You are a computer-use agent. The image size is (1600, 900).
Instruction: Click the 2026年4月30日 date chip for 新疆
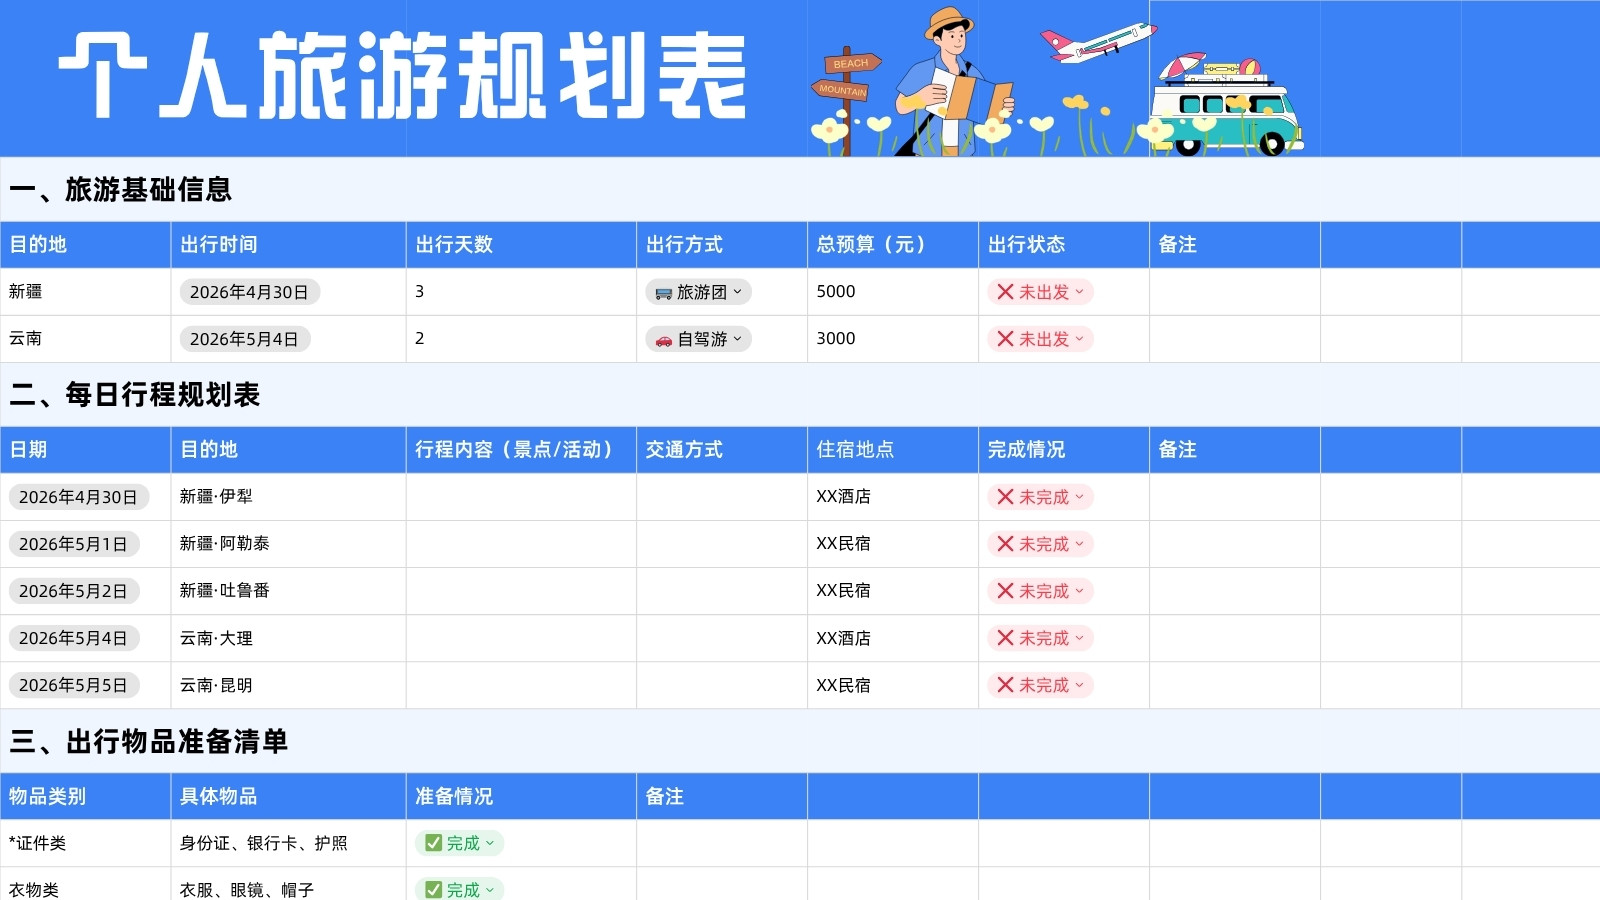tap(250, 292)
